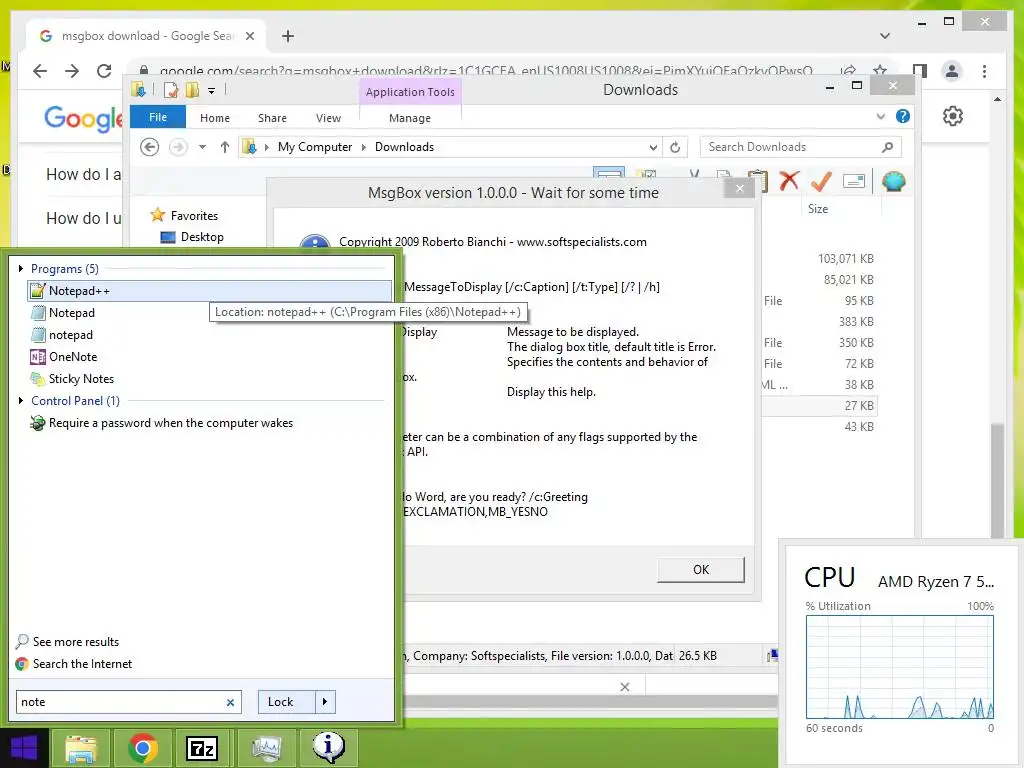
Task: Open File Explorer from the taskbar
Action: pyautogui.click(x=81, y=748)
